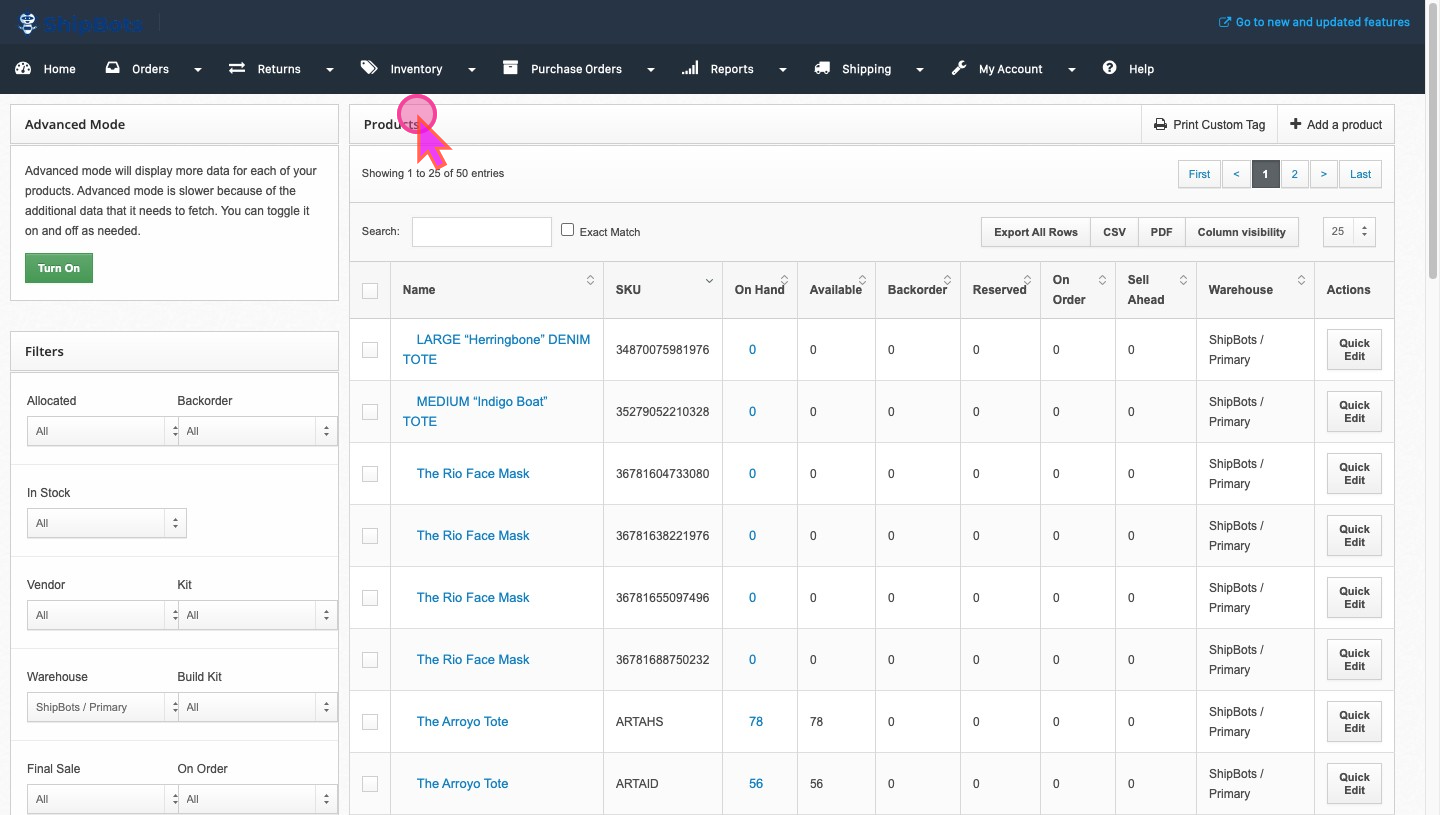
Task: Select the MEDIUM Indigo Boat TOTE row checkbox
Action: tap(370, 412)
